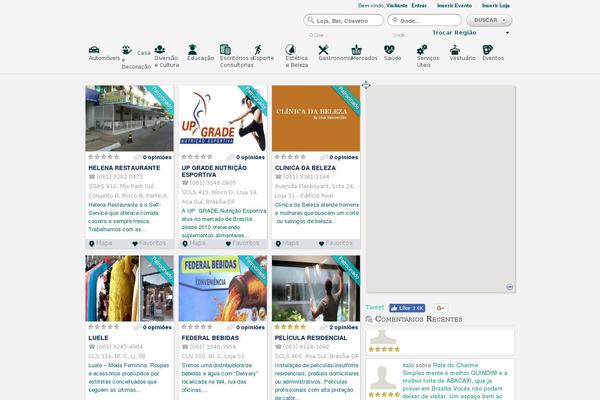Screen dimensions: 600x400
Task: Click the Tweet link
Action: click(375, 307)
